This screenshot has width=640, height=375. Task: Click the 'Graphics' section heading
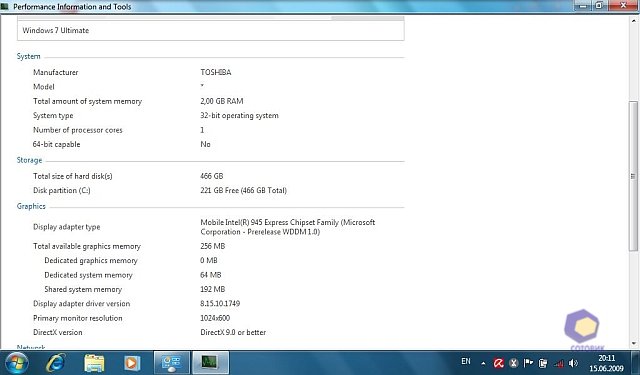pos(31,206)
